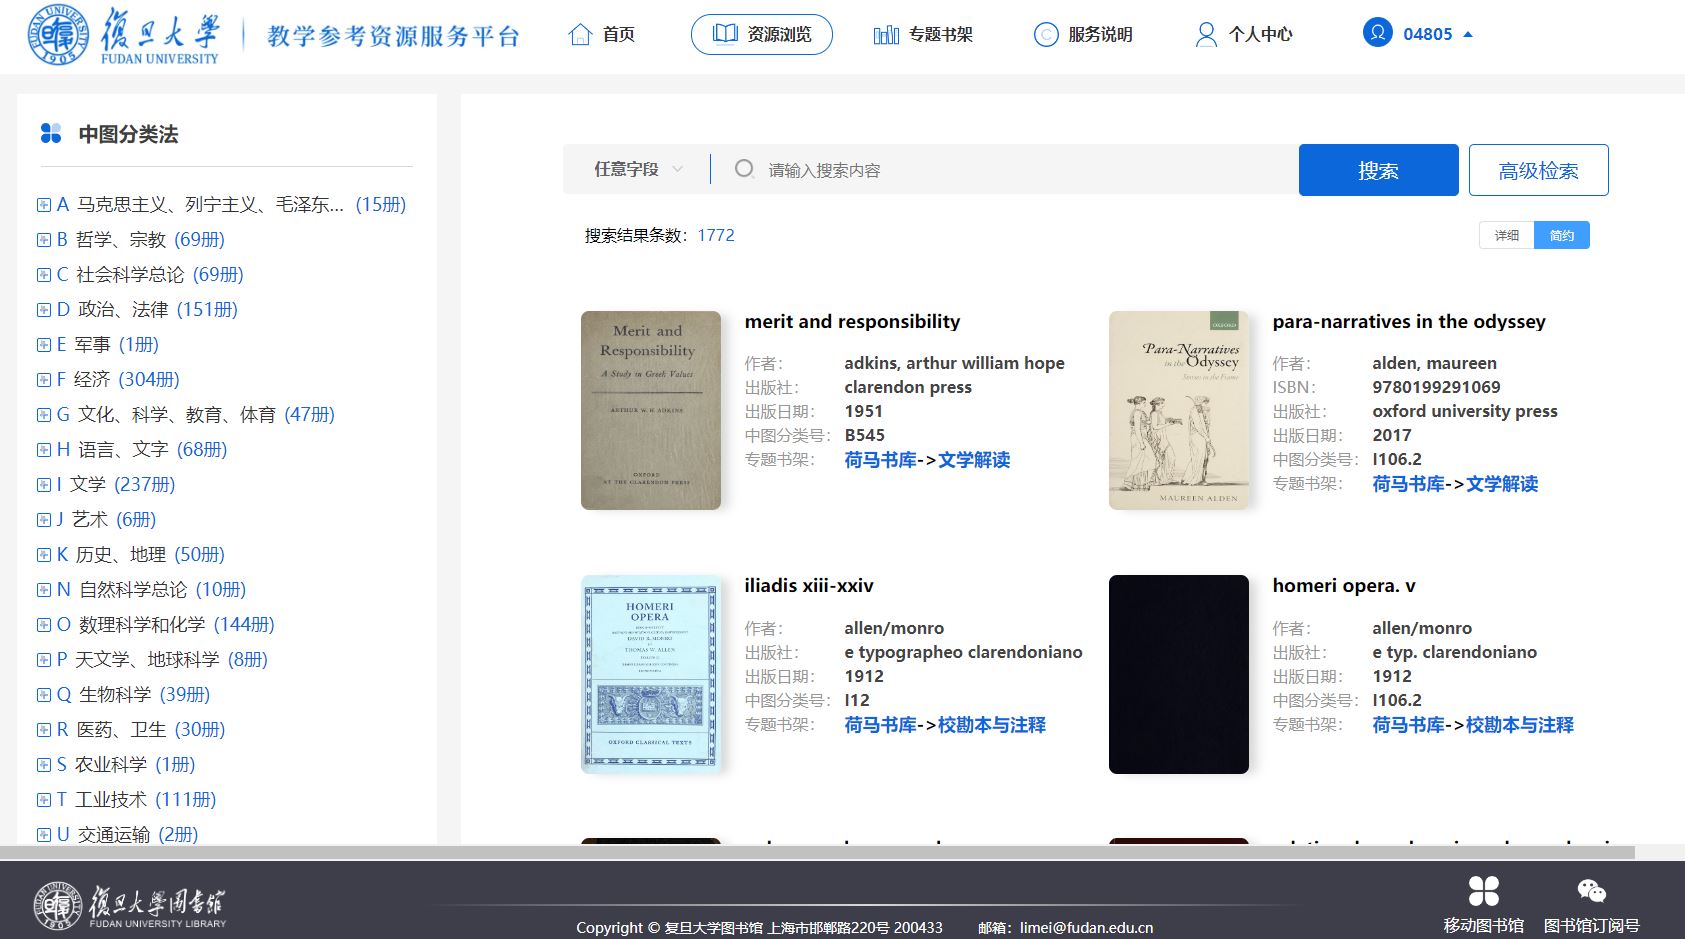Open the 资源浏览 tab
1685x939 pixels.
[761, 35]
